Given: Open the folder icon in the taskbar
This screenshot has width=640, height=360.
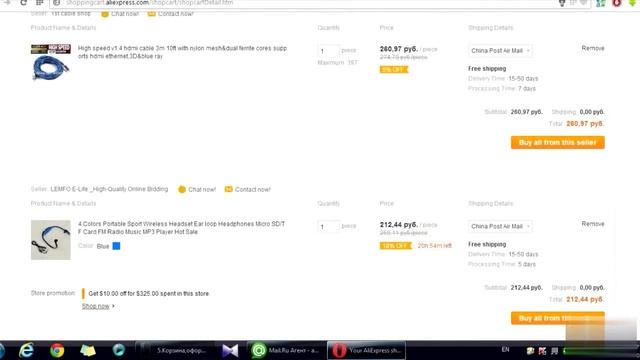Looking at the screenshot, I should (88, 350).
